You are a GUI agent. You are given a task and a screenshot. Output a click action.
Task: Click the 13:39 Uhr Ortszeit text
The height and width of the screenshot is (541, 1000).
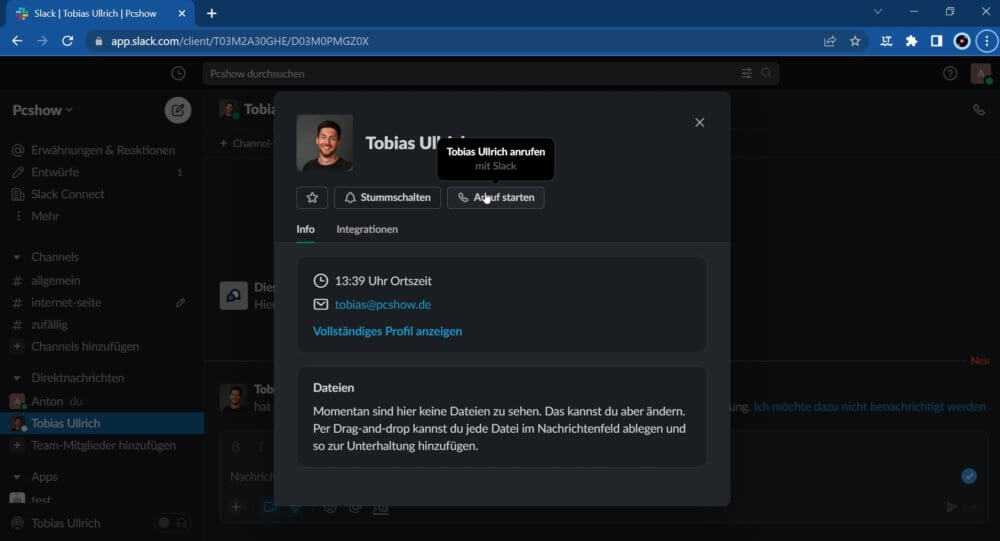coord(383,281)
